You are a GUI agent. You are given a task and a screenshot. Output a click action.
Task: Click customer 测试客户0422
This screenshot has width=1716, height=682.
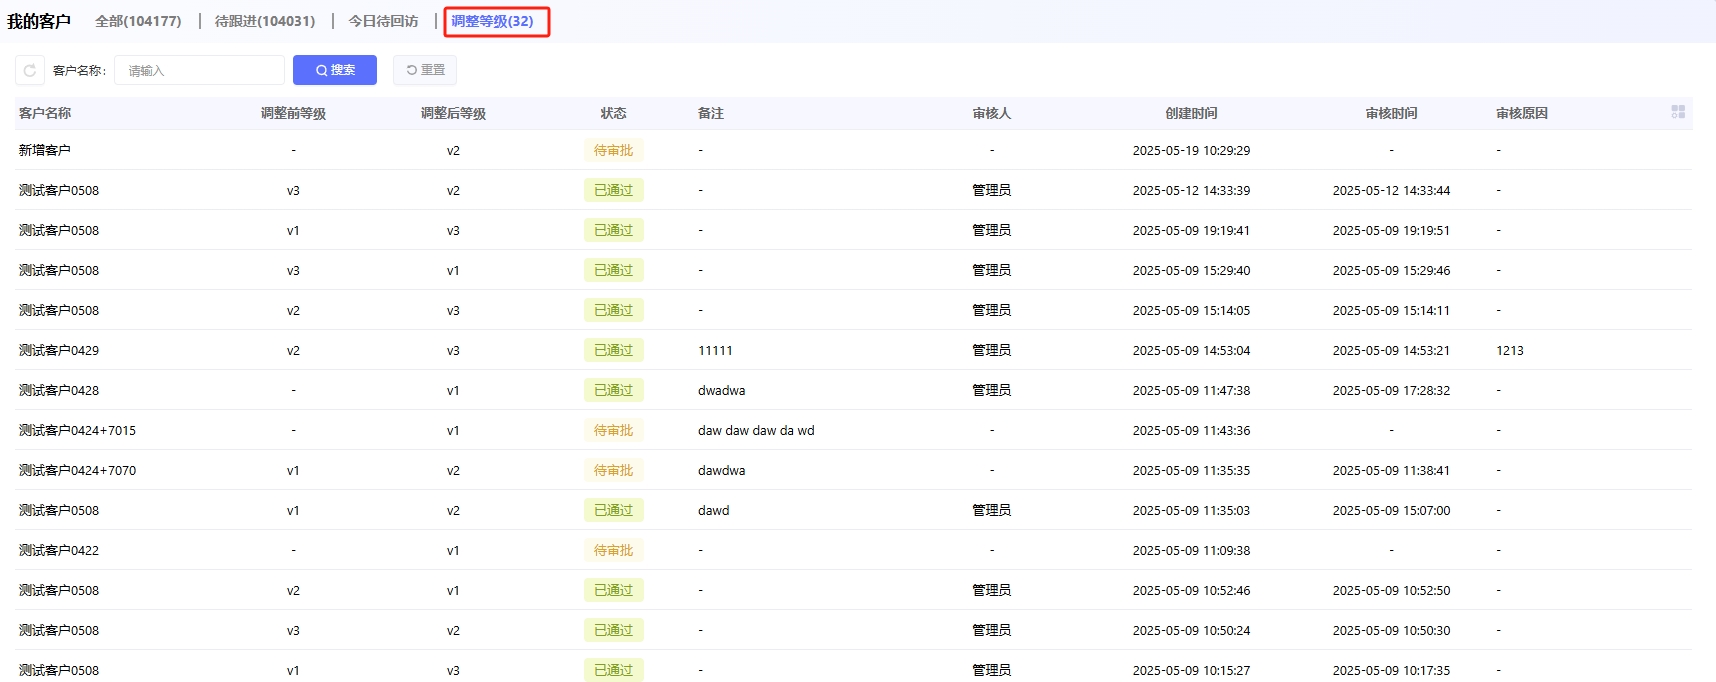pos(59,550)
